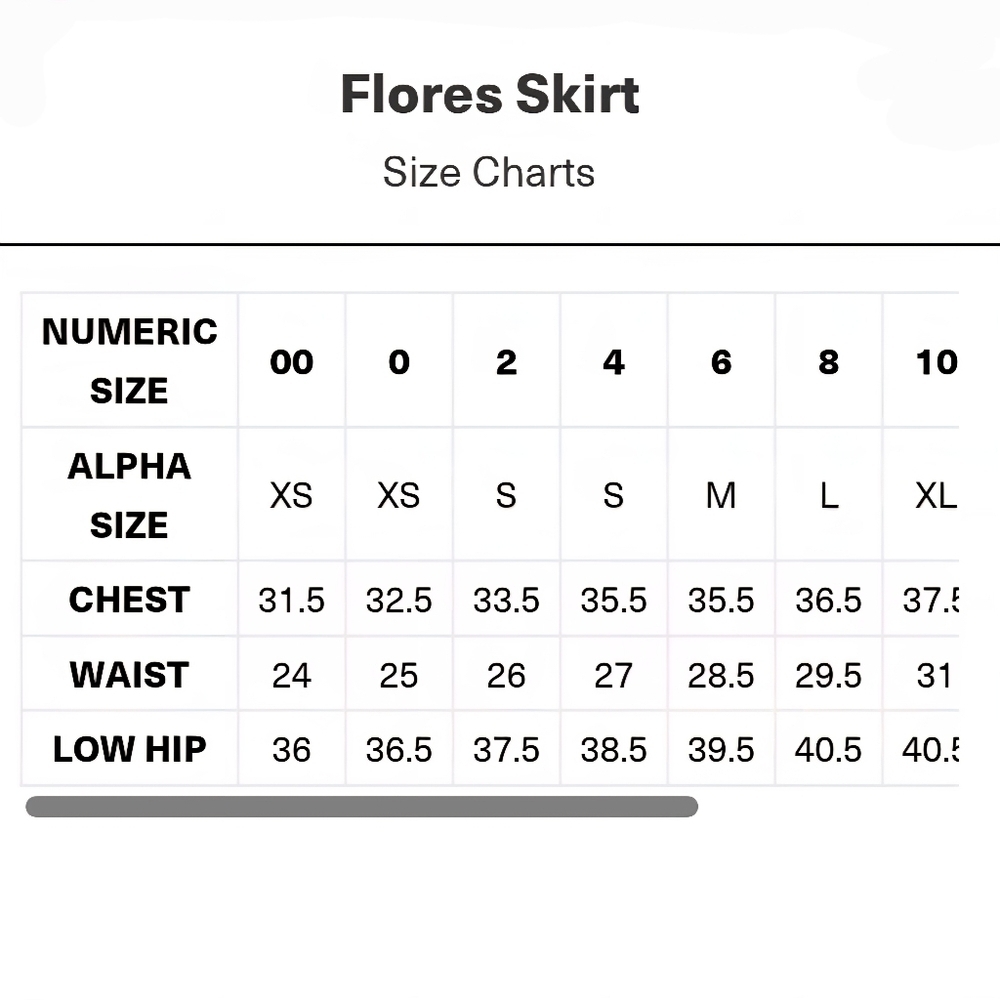This screenshot has height=1000, width=1000.
Task: Click the XL alpha size cell
Action: [922, 495]
